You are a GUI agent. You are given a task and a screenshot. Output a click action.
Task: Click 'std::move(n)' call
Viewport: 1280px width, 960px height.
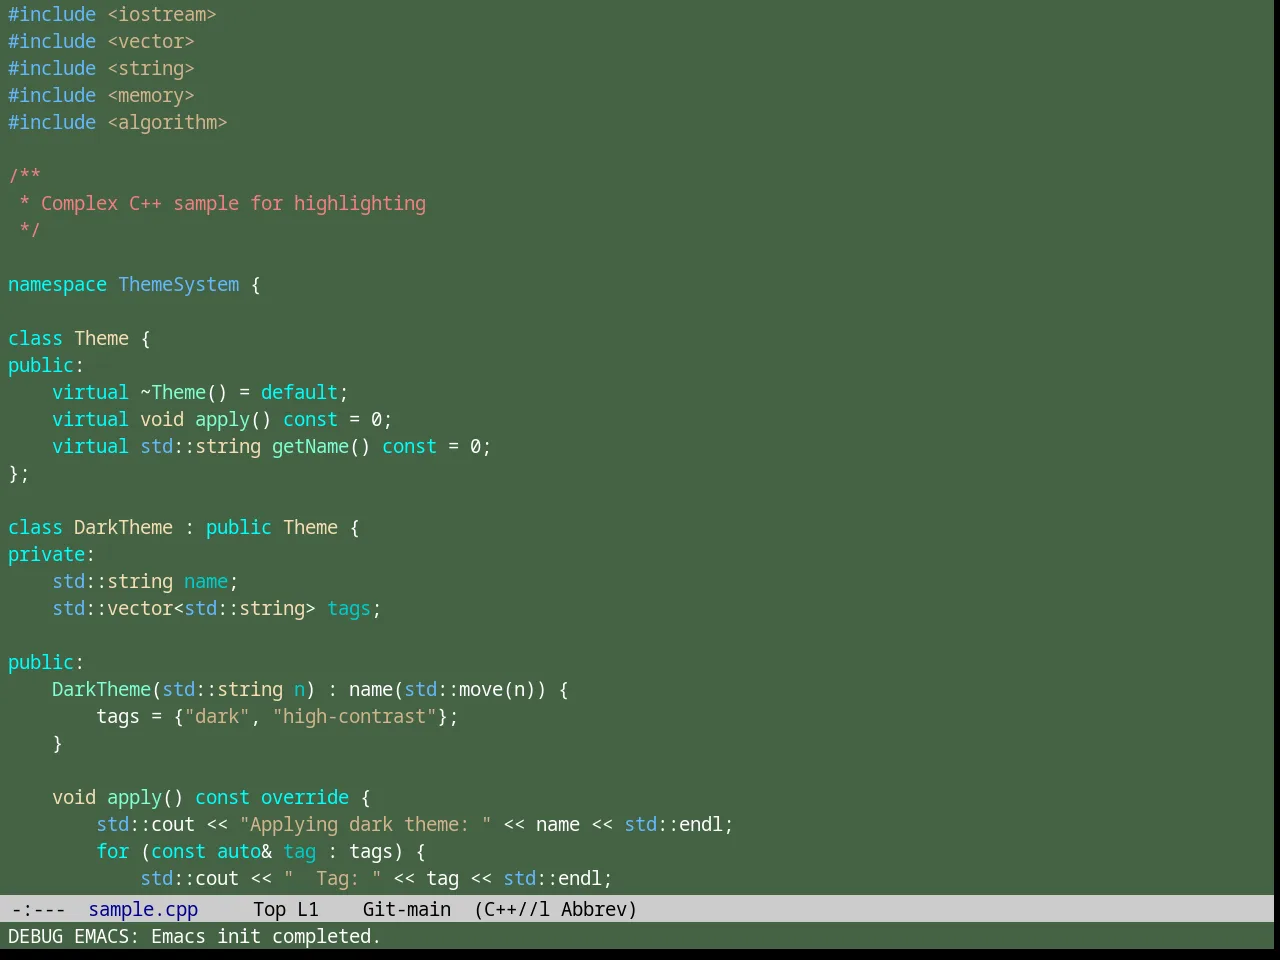point(470,689)
